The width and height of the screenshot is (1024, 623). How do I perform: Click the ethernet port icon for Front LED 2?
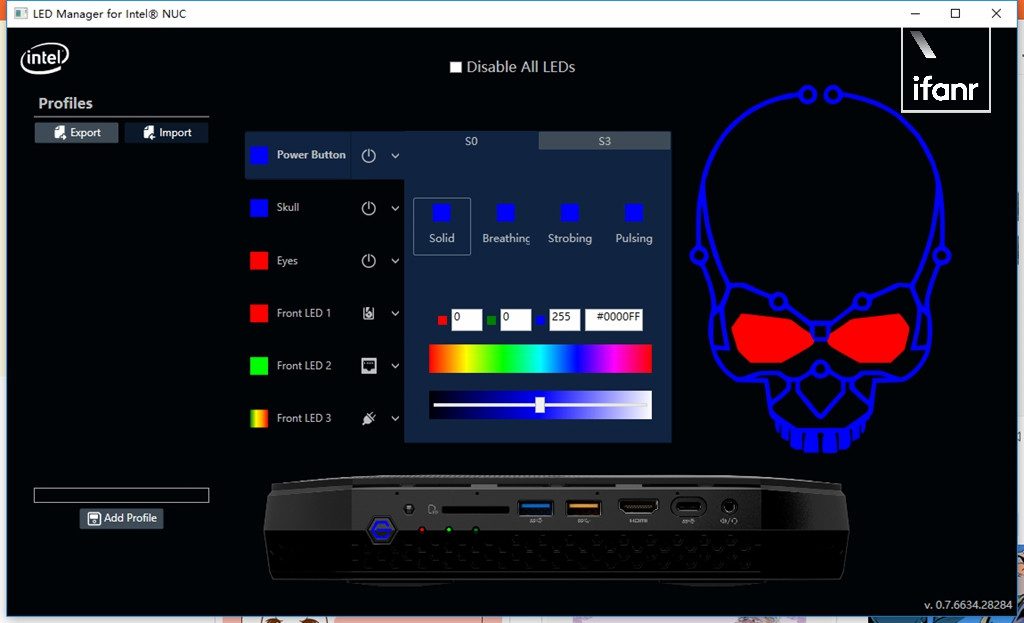coord(368,366)
